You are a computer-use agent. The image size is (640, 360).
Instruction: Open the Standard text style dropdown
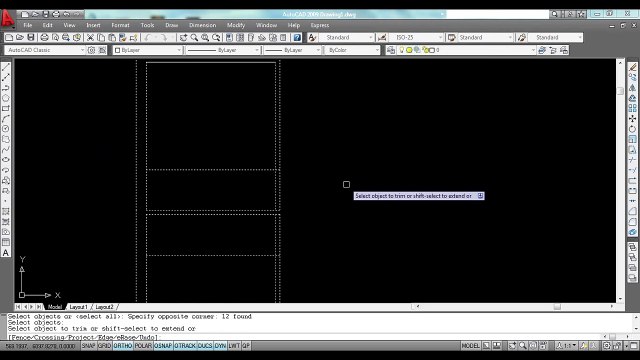(x=346, y=38)
